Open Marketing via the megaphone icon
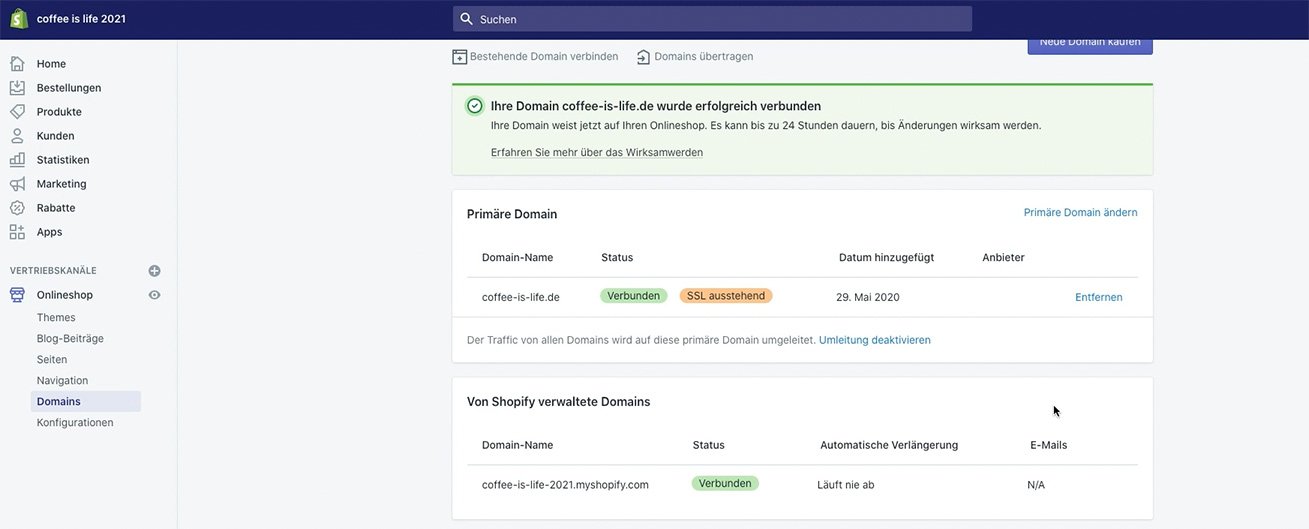 [17, 184]
